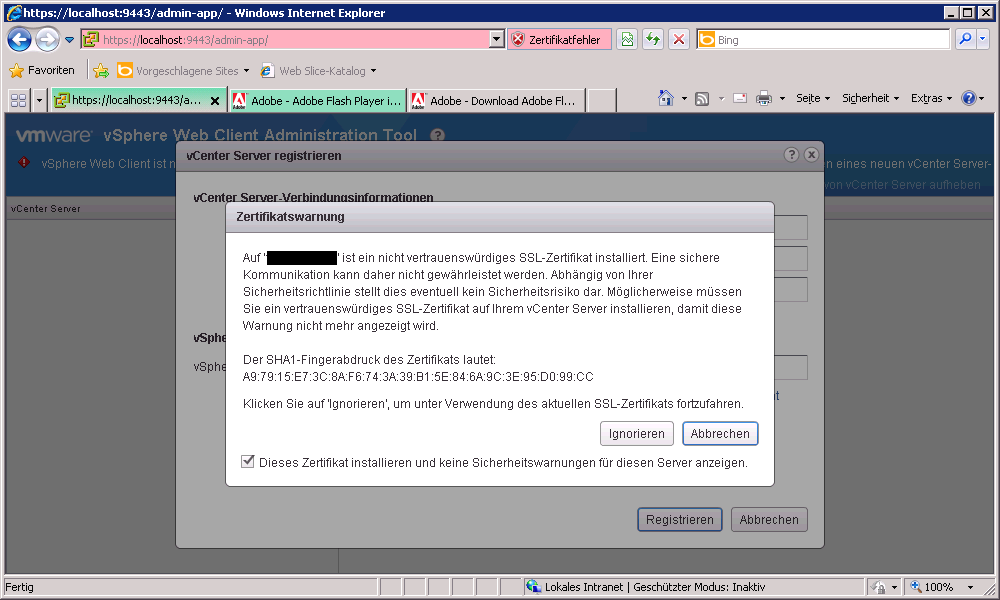Screen dimensions: 1000x600
Task: Click Bing search magnifier icon
Action: (x=965, y=40)
